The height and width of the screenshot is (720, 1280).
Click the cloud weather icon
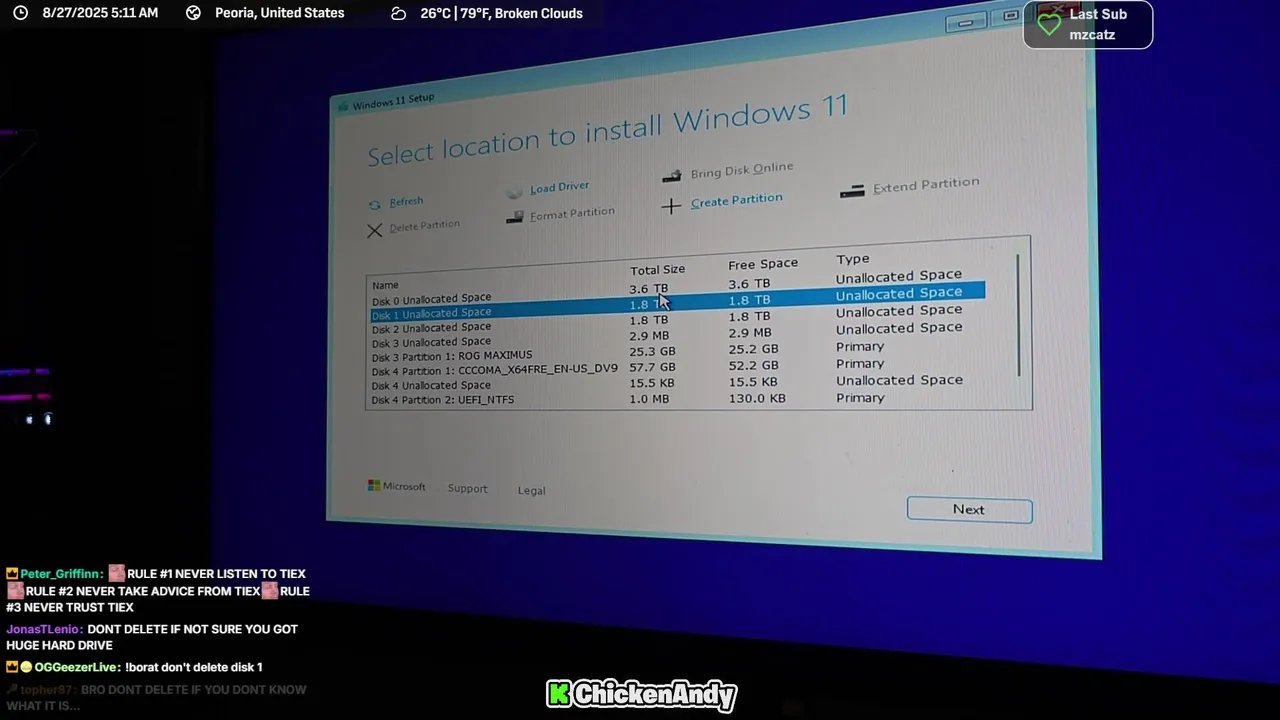[398, 14]
